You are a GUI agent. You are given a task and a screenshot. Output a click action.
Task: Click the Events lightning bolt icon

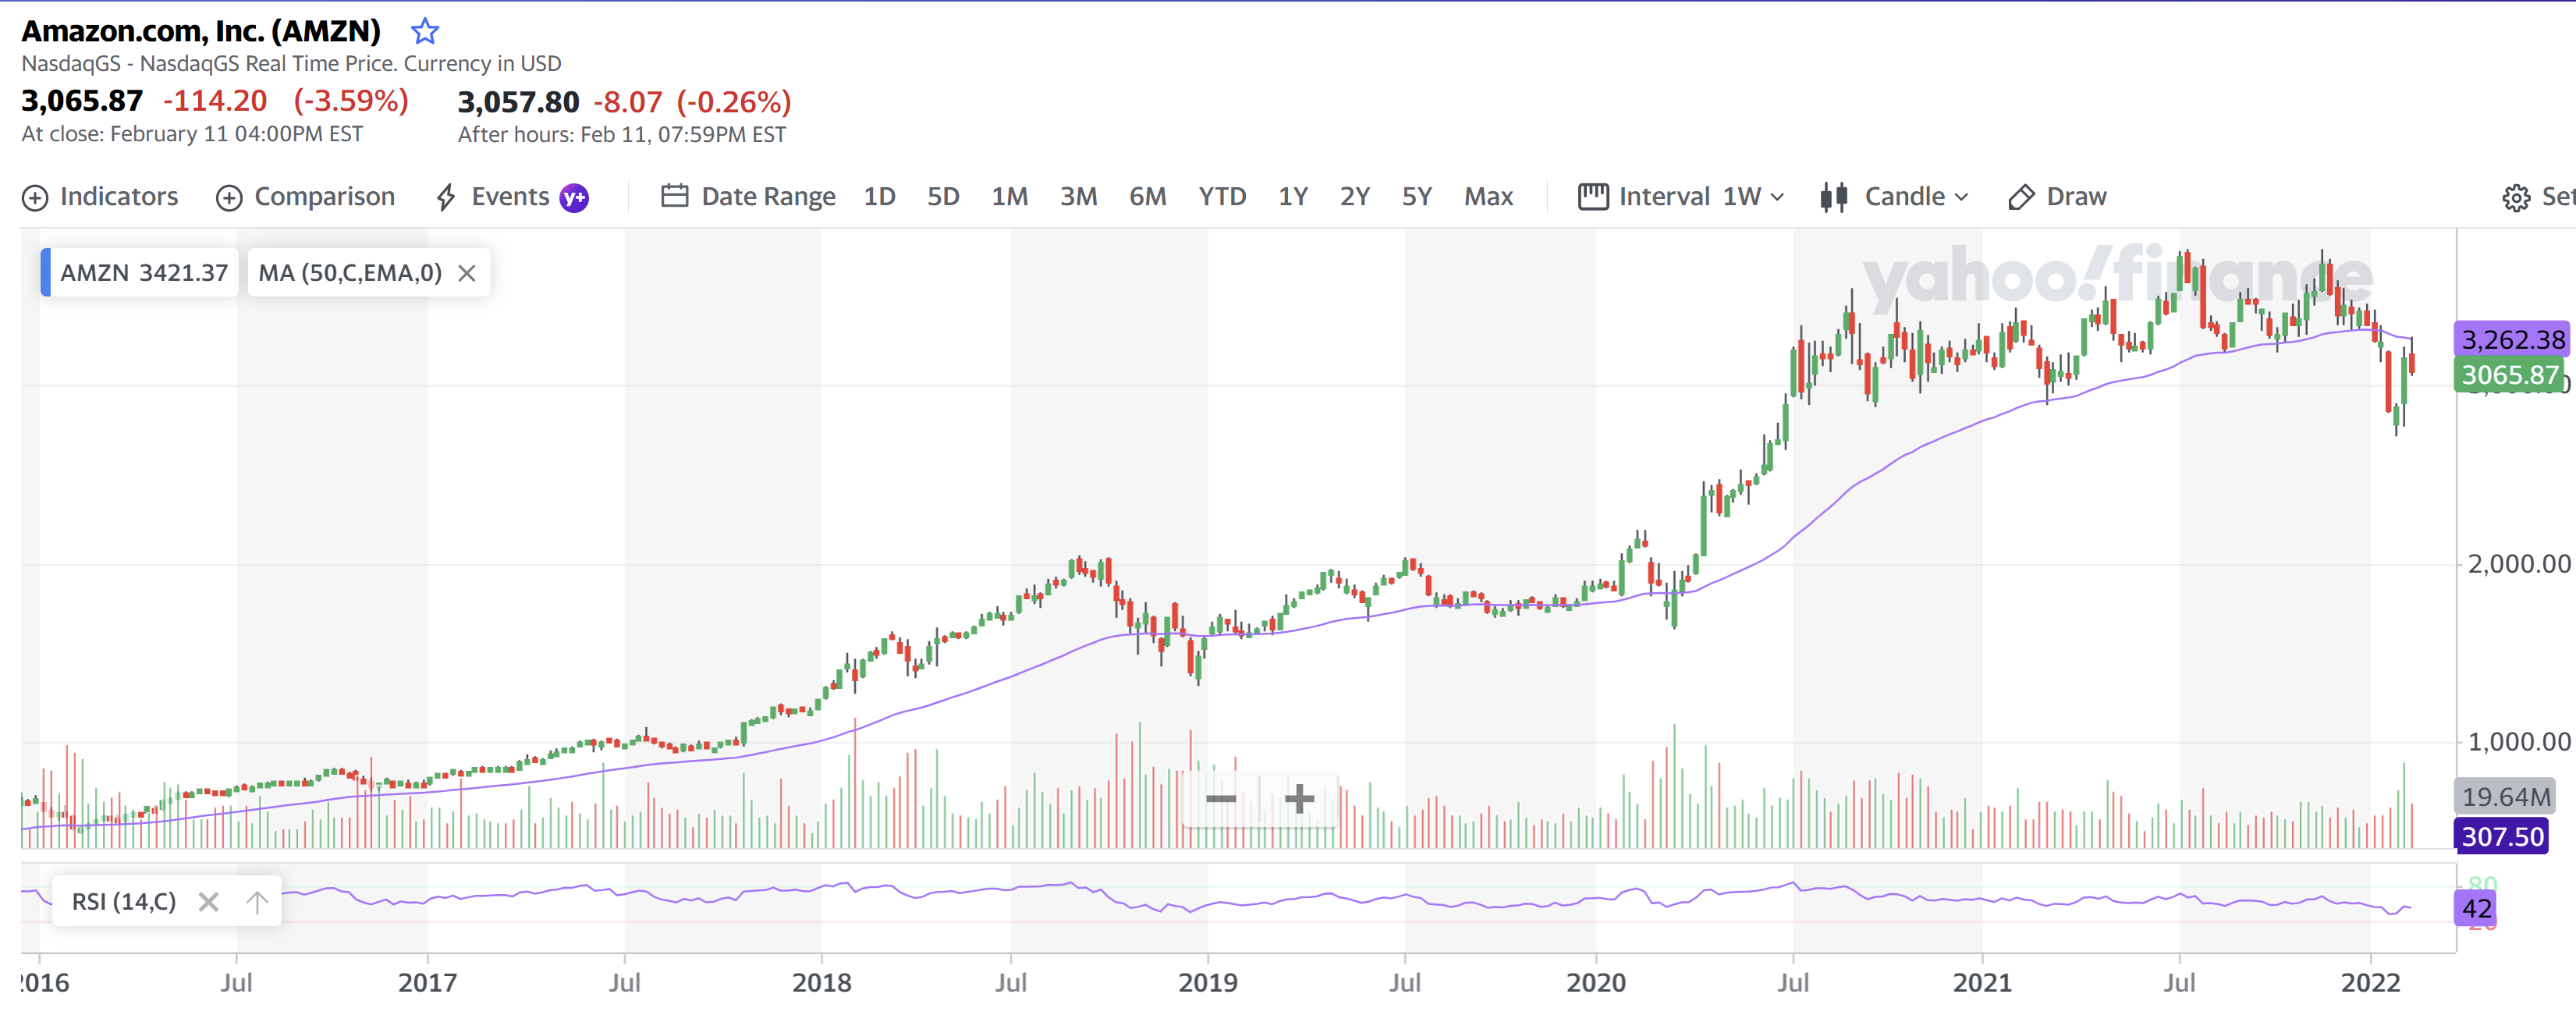click(x=446, y=197)
